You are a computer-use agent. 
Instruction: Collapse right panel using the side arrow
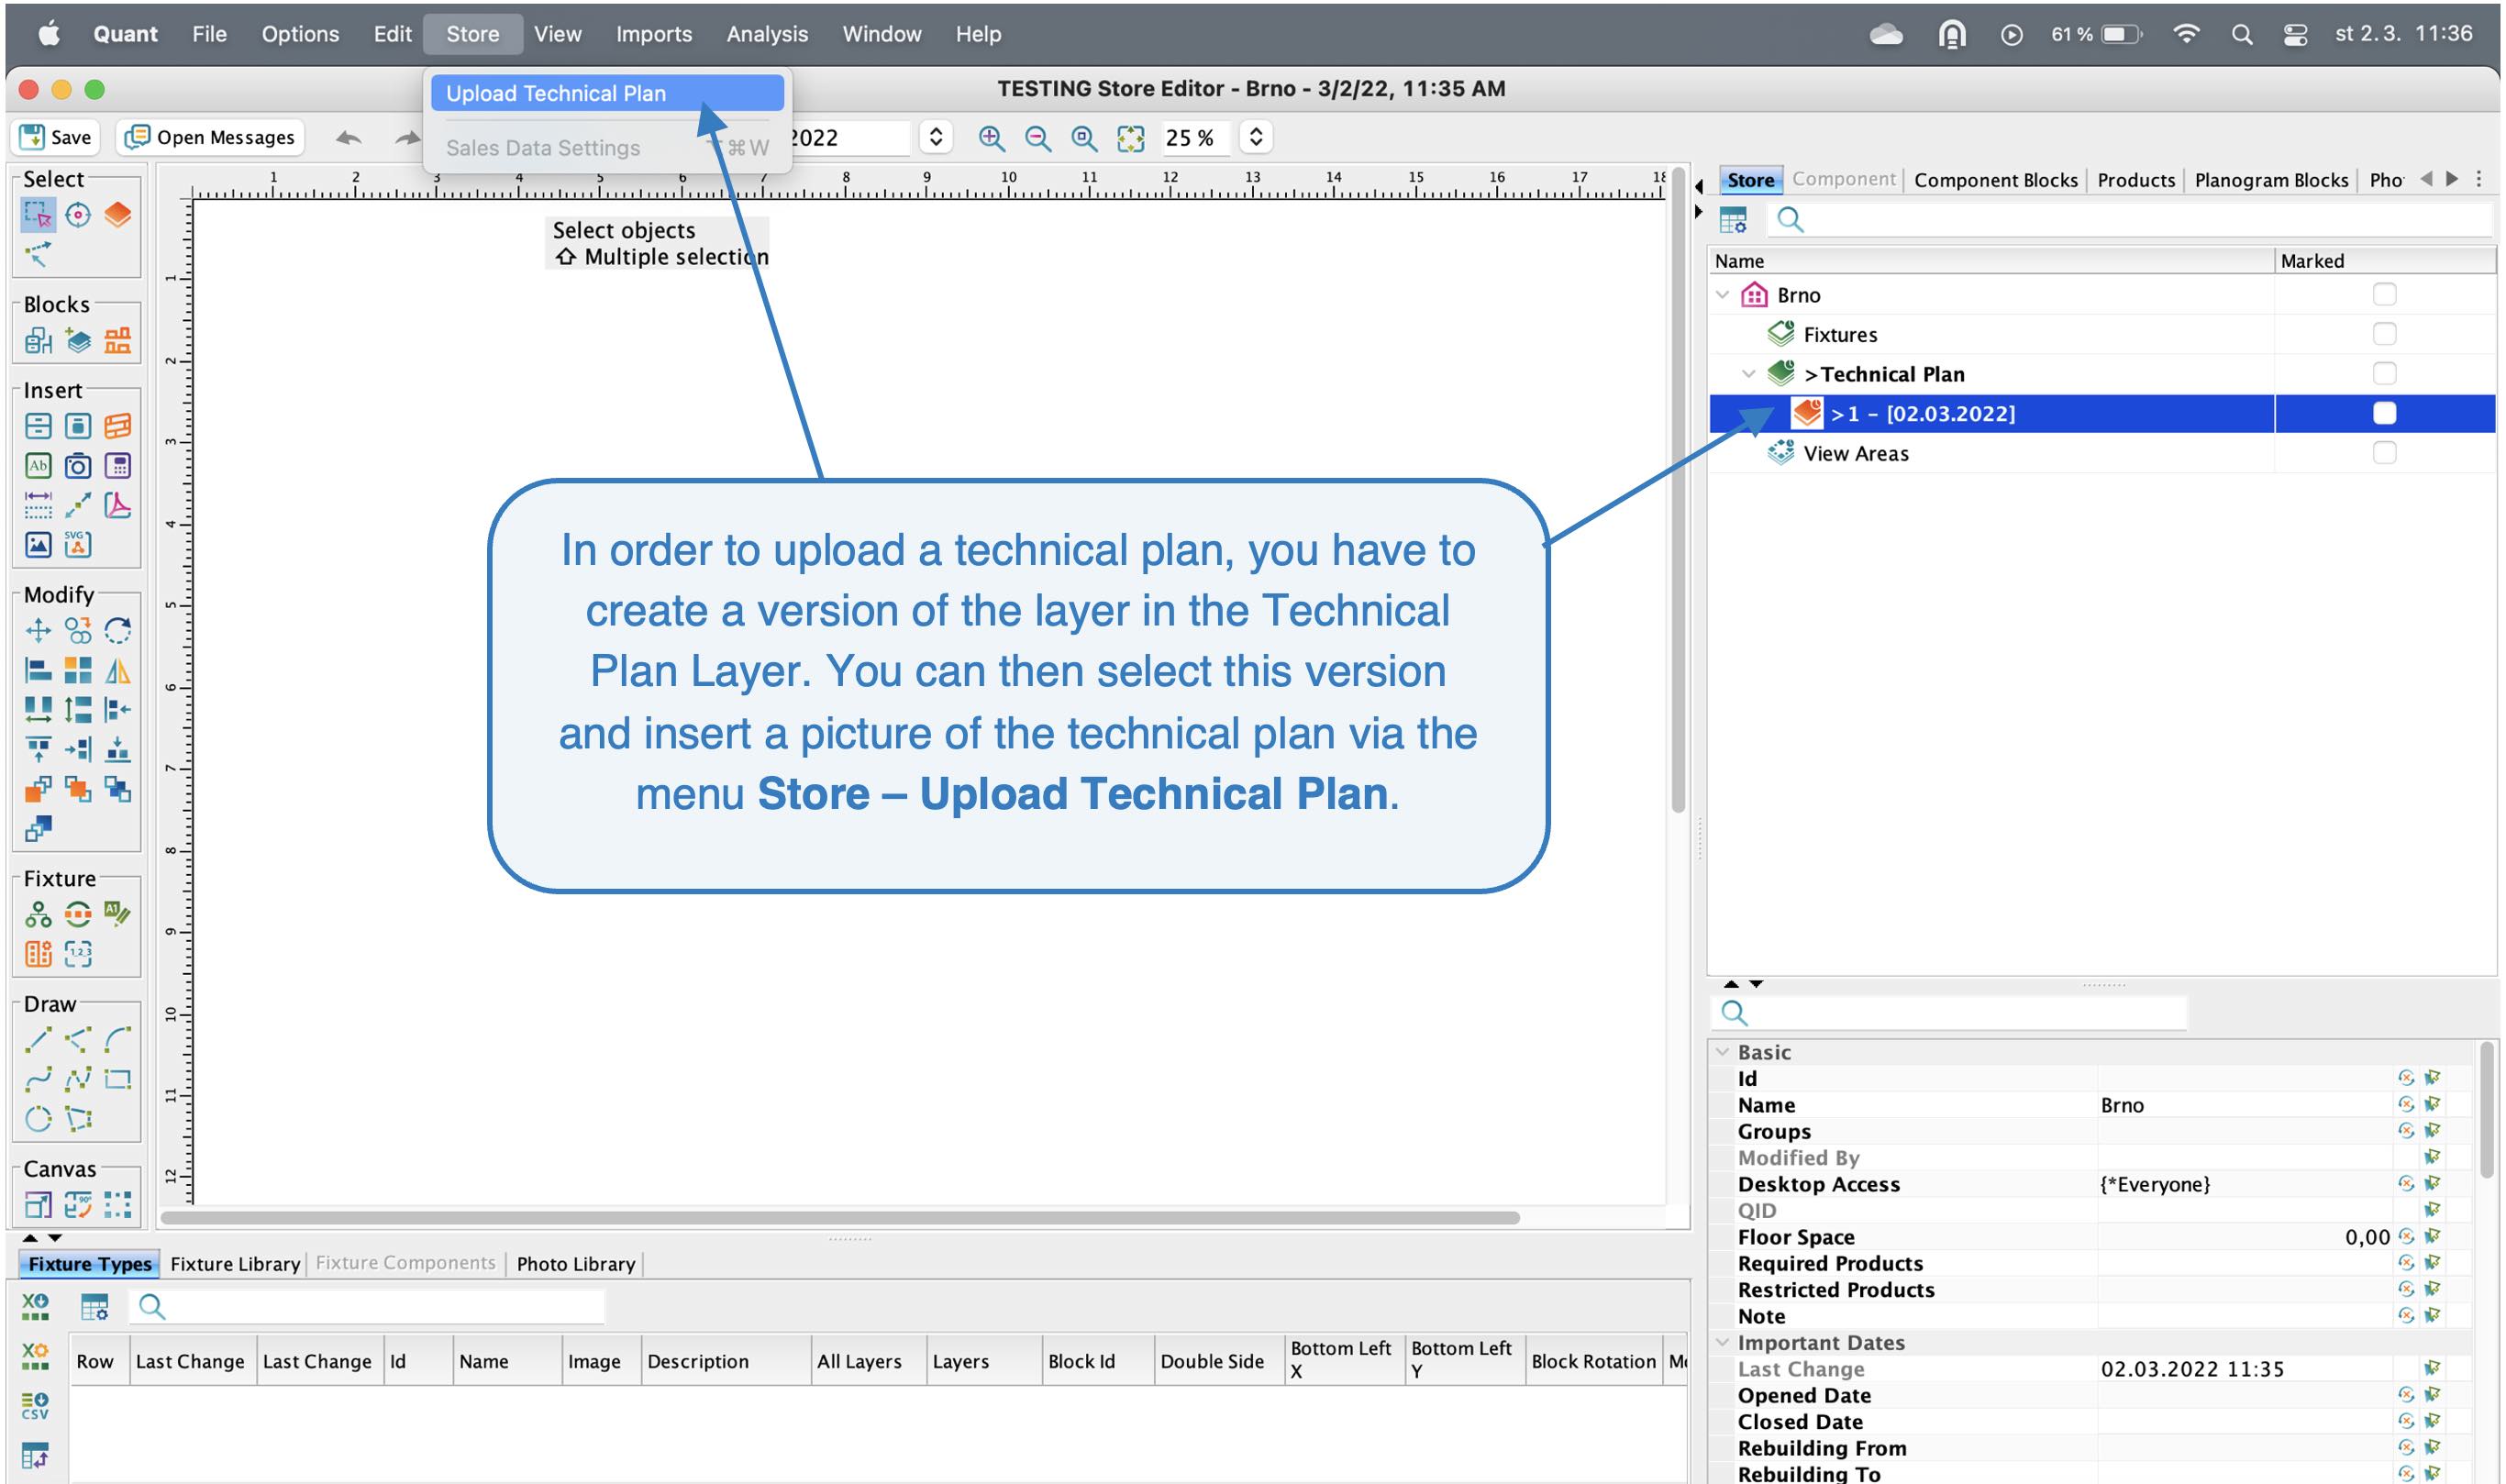pos(1698,212)
